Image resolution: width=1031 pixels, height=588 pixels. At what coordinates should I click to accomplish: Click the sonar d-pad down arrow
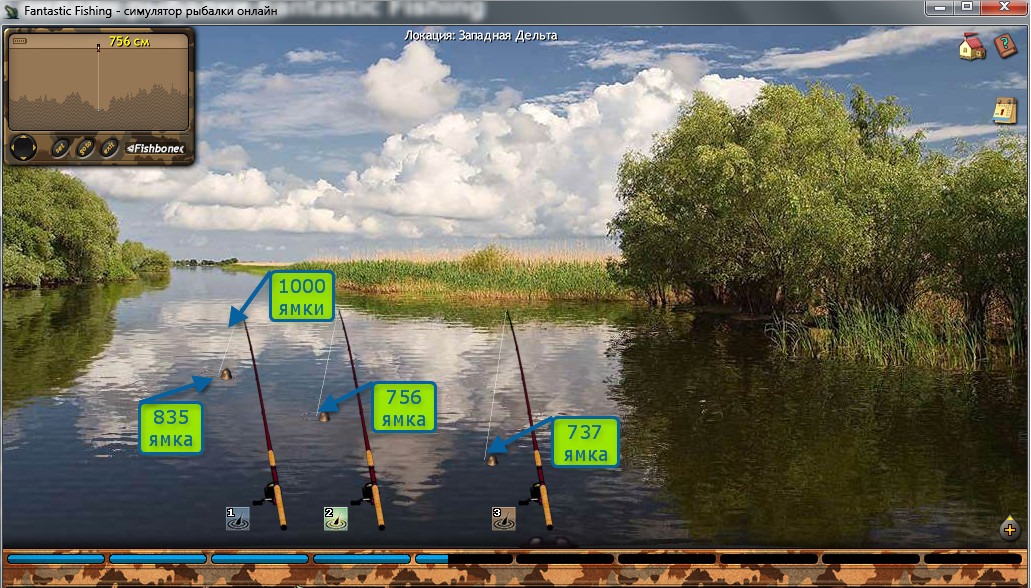pos(23,157)
